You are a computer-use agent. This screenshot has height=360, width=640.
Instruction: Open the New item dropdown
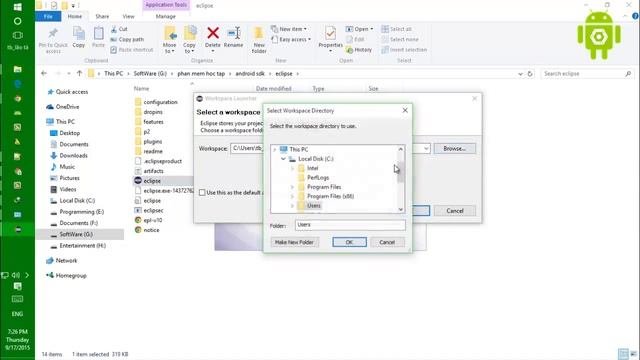point(289,29)
